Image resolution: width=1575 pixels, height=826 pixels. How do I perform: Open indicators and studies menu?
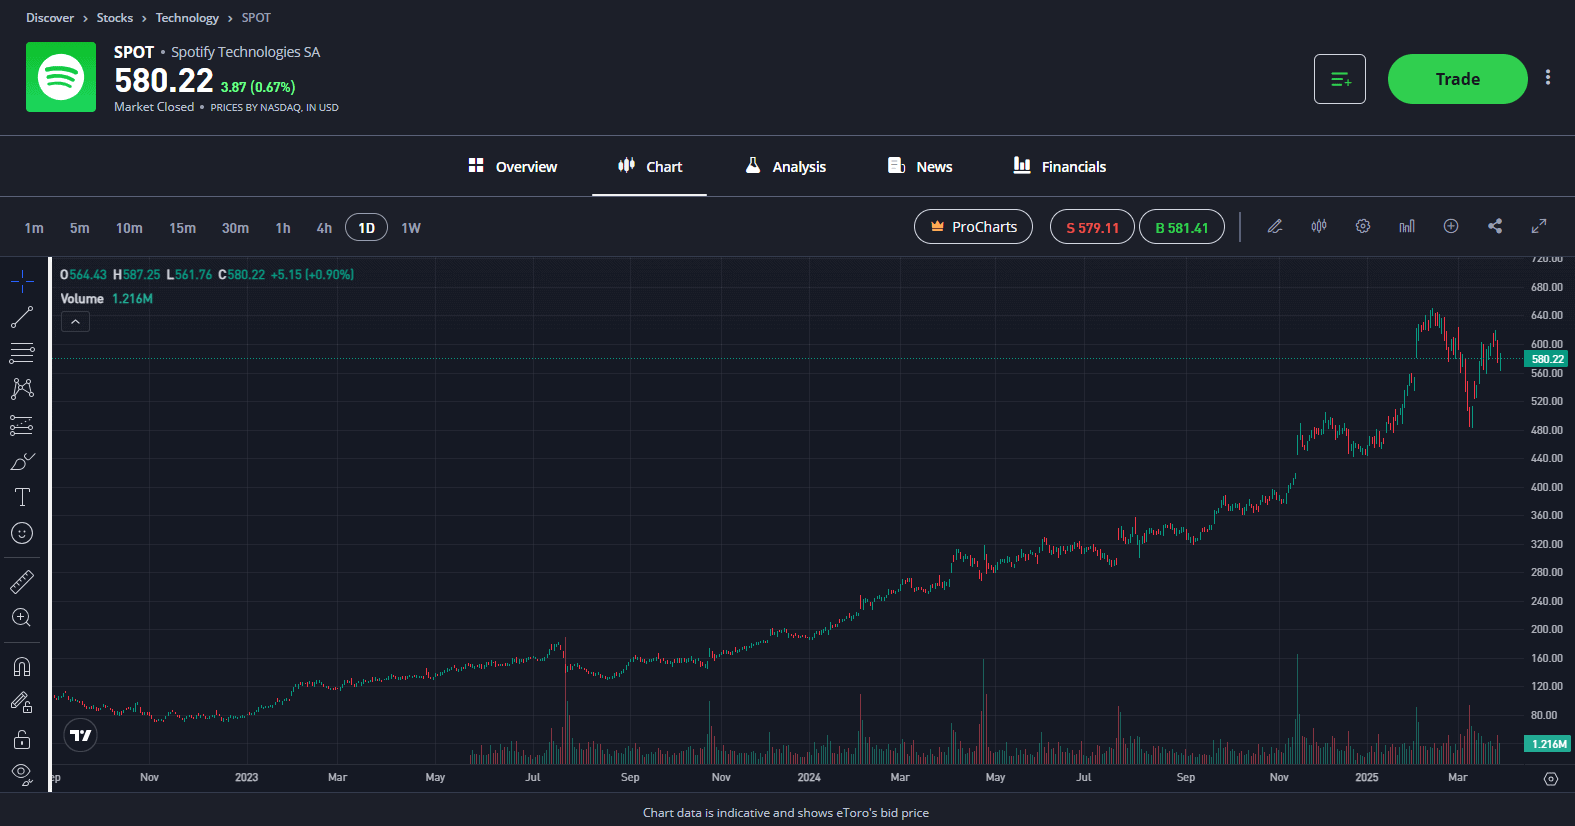(1407, 227)
